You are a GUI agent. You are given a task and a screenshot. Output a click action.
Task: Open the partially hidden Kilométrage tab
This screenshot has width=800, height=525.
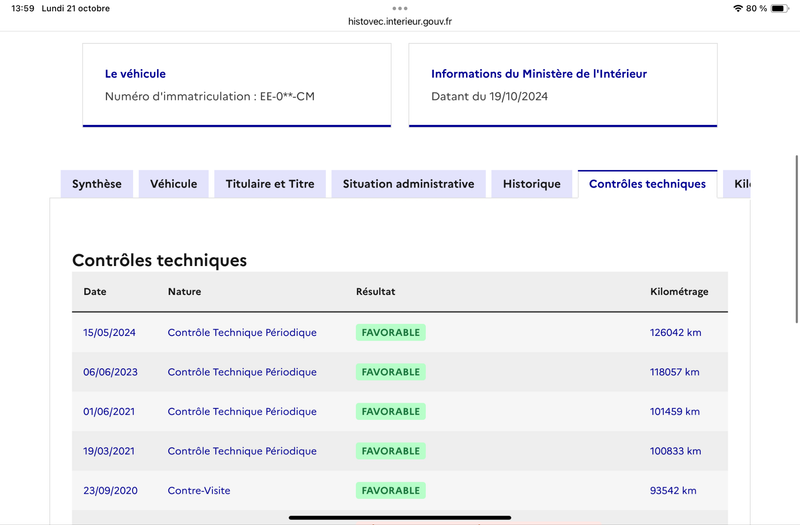[737, 184]
